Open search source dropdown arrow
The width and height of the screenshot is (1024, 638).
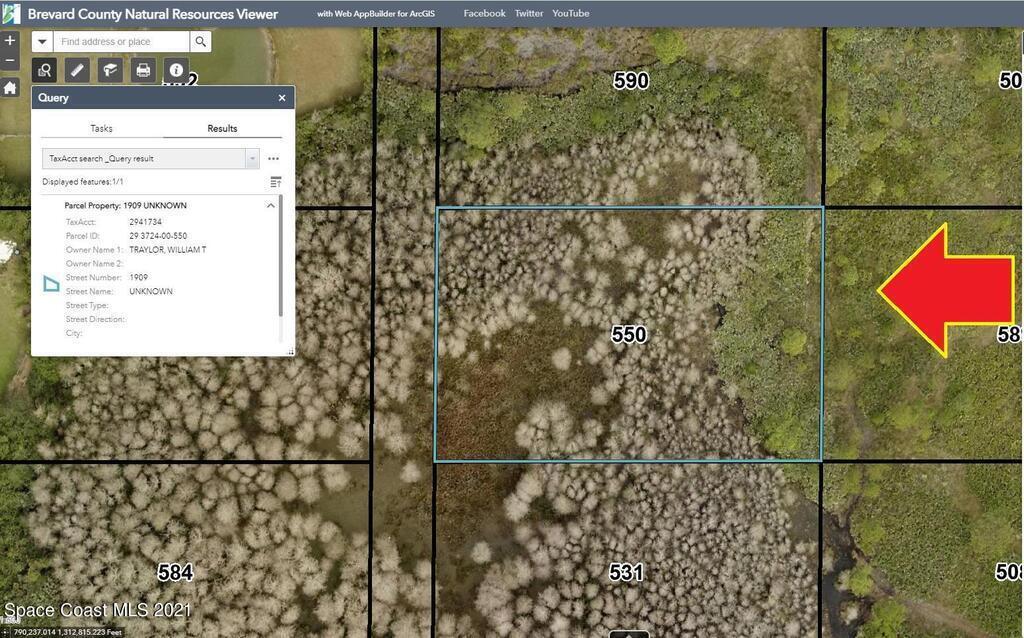(43, 42)
